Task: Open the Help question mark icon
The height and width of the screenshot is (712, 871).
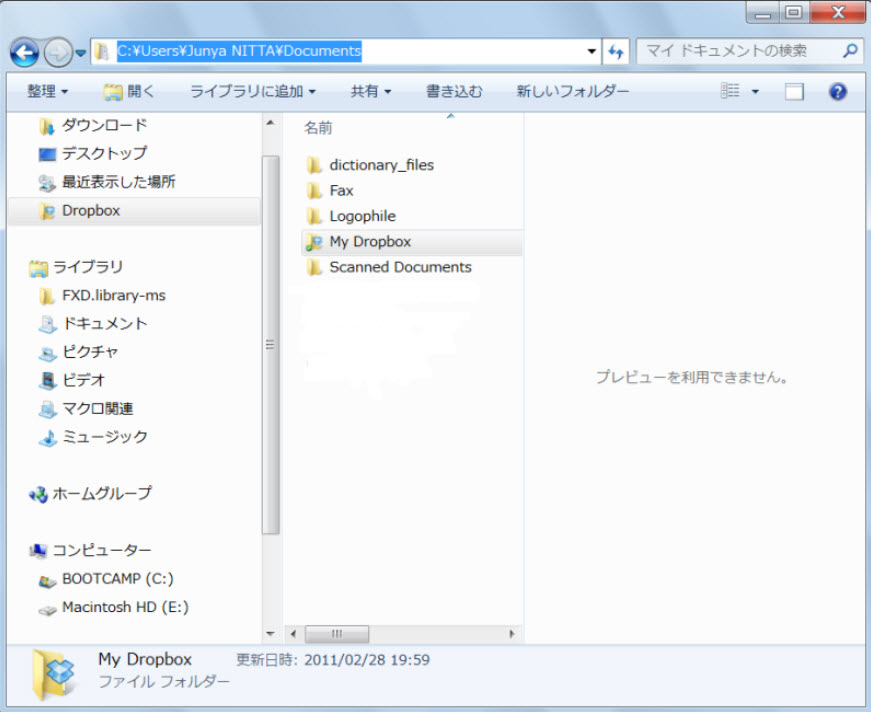Action: point(838,92)
